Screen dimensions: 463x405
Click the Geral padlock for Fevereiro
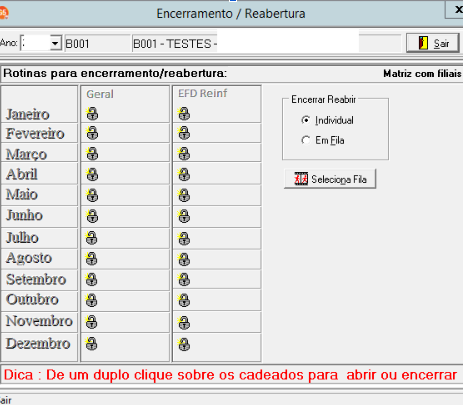pos(92,133)
